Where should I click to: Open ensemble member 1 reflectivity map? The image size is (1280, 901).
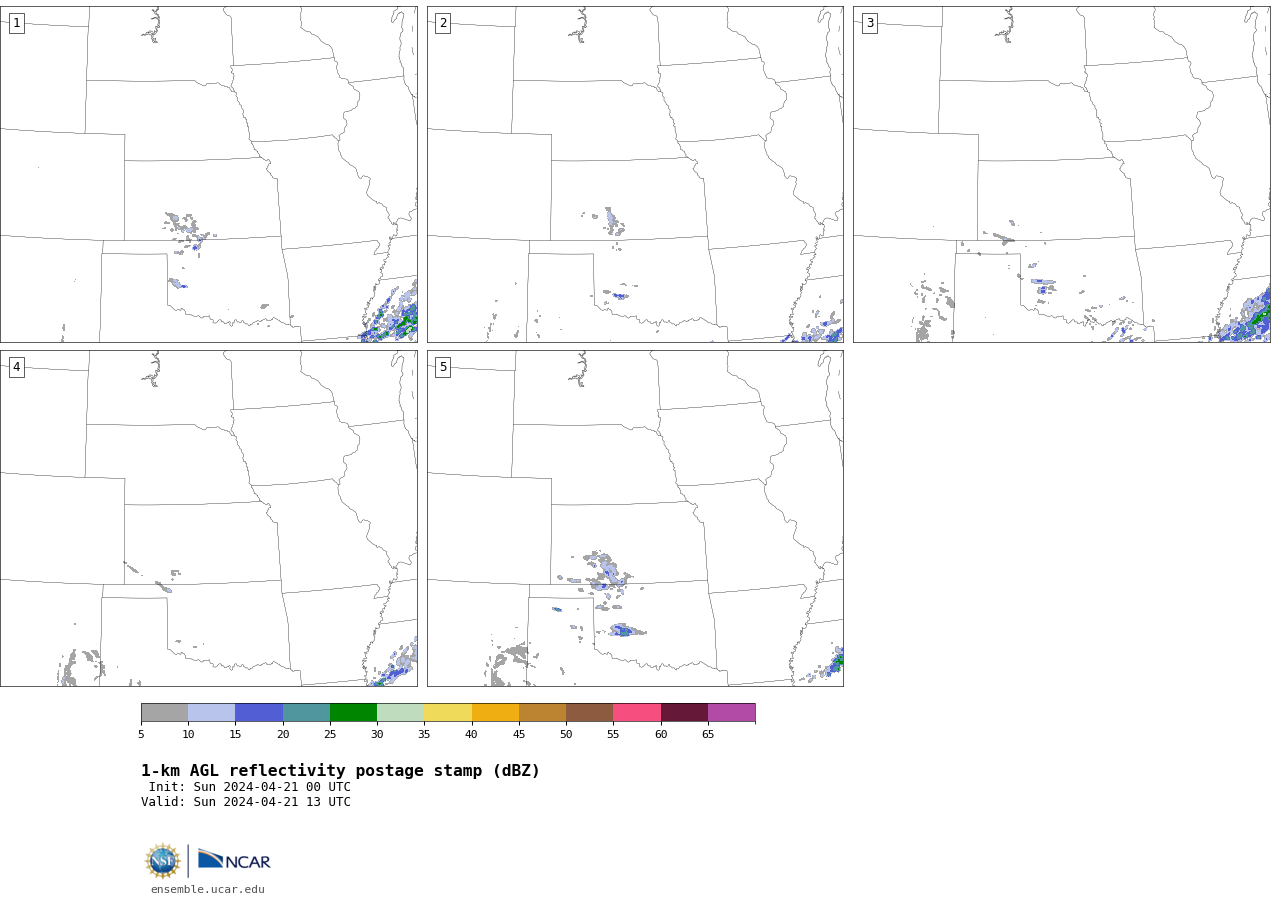coord(208,174)
